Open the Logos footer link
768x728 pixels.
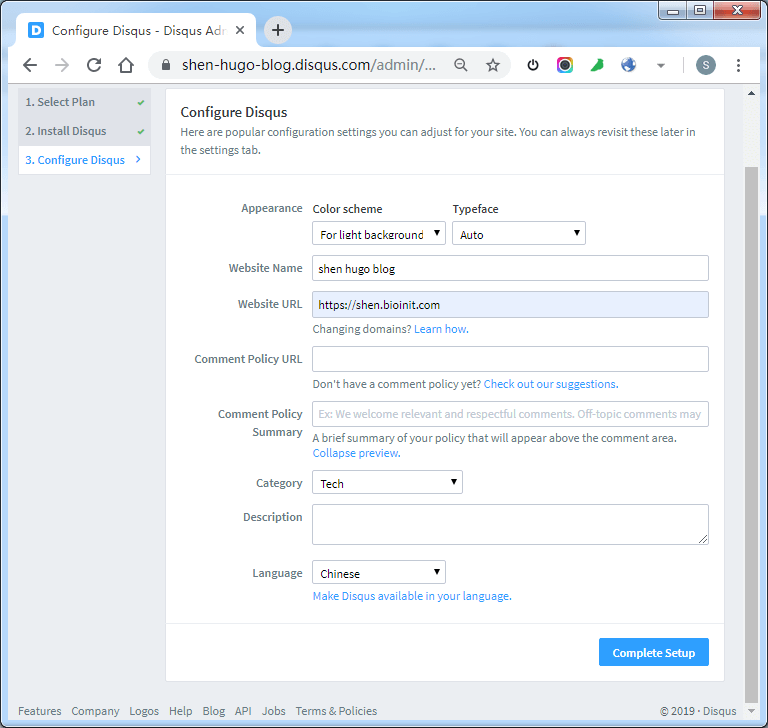click(x=144, y=711)
